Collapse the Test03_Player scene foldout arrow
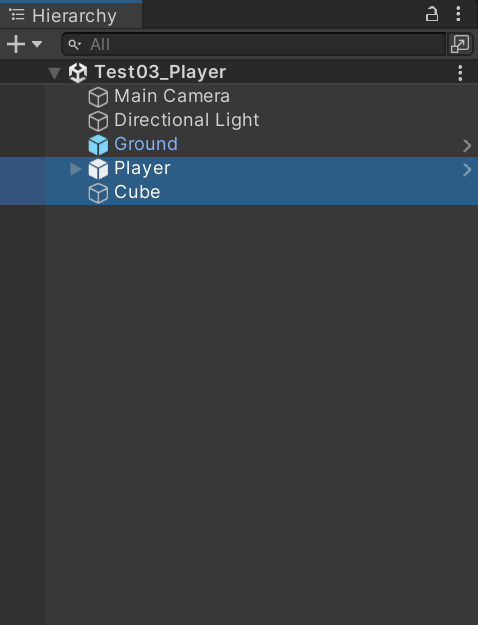This screenshot has width=478, height=625. click(54, 73)
